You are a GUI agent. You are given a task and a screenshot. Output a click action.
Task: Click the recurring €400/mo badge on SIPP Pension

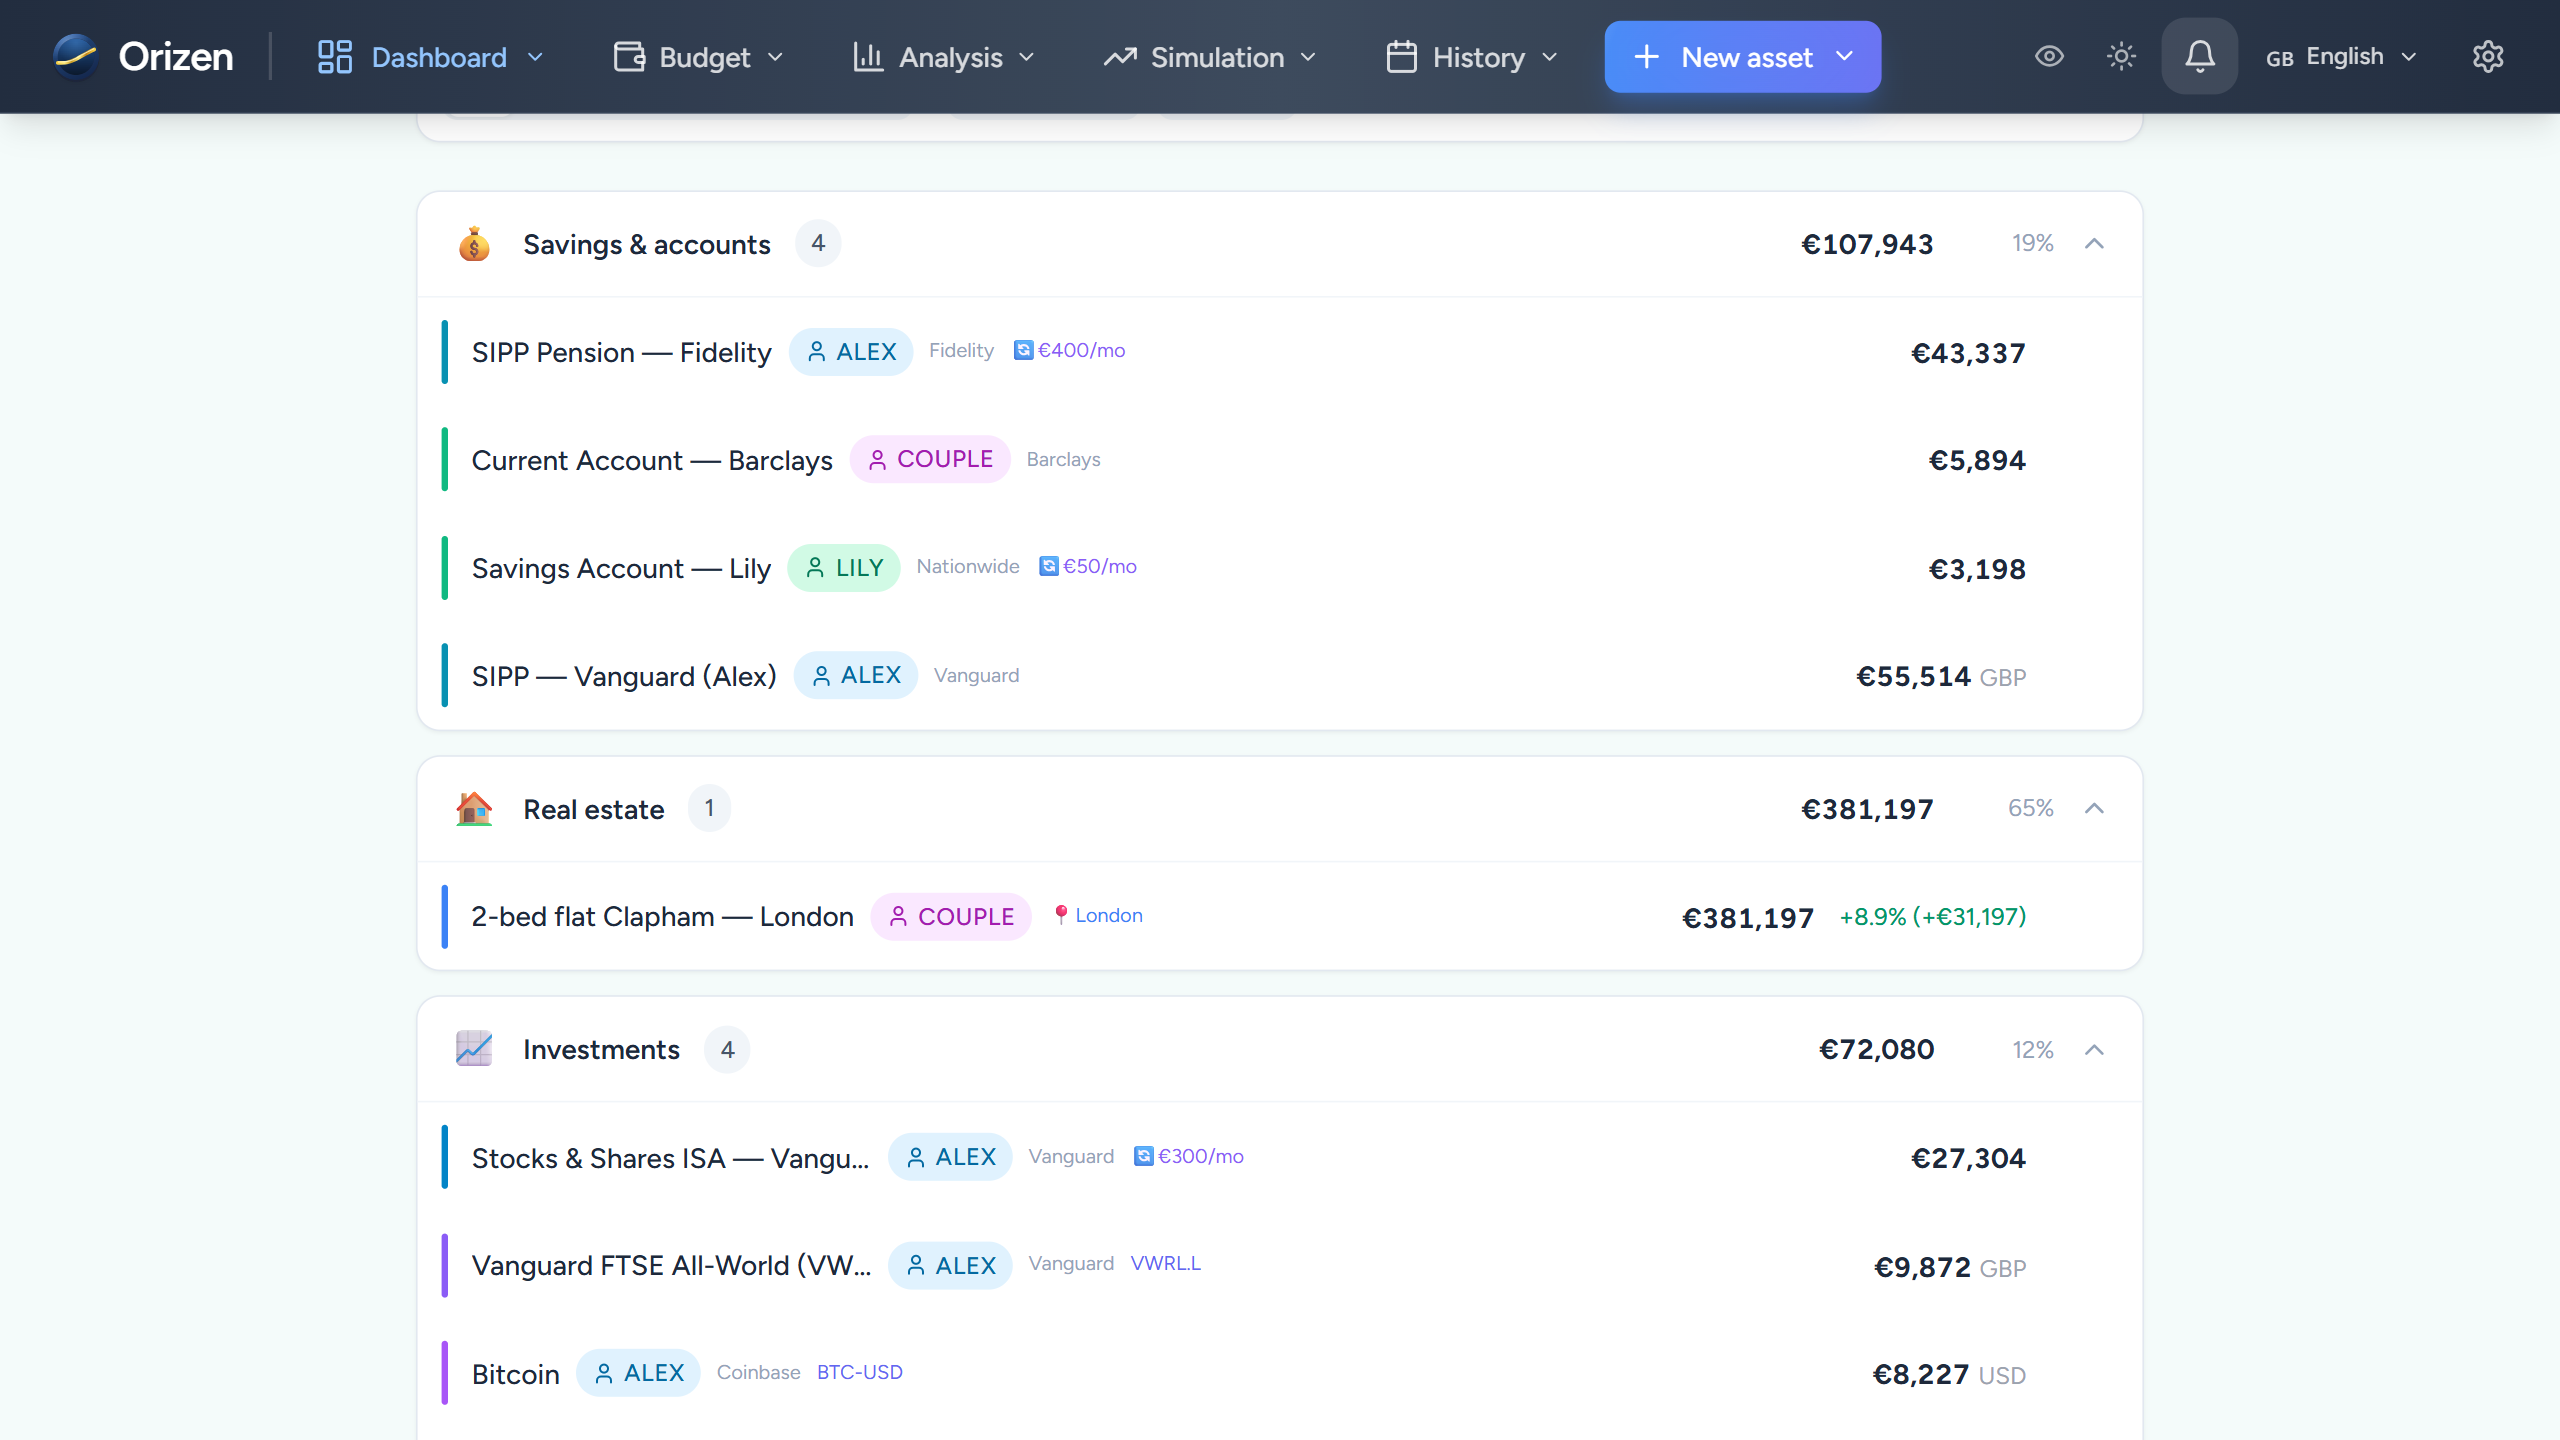point(1069,350)
